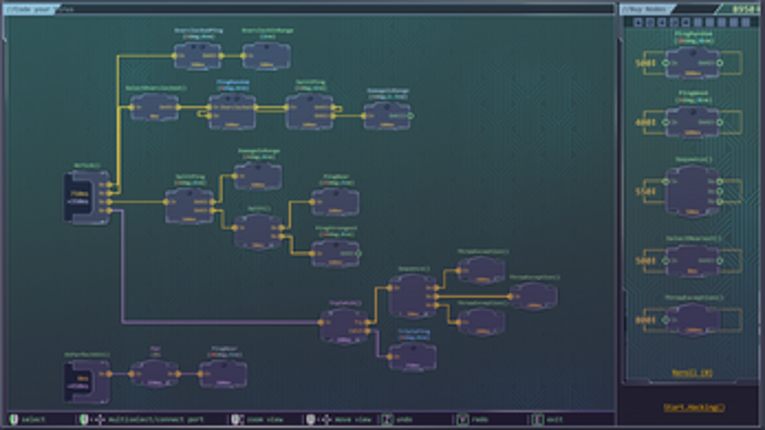Click the Try output port on TryCatch()
The height and width of the screenshot is (430, 765).
pos(367,322)
